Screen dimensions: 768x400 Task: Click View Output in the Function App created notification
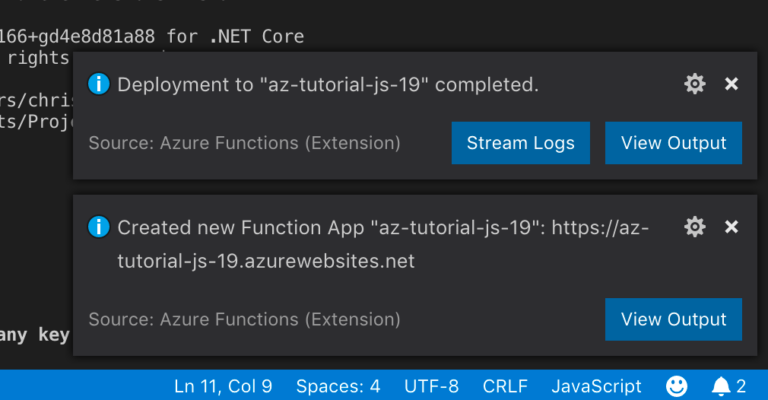[673, 320]
